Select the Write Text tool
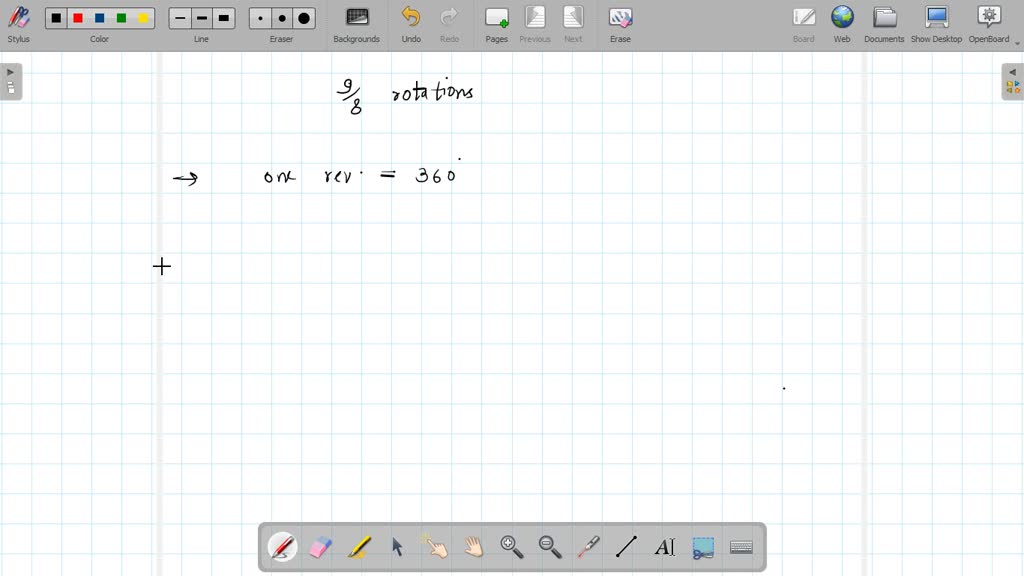1024x576 pixels. click(x=664, y=546)
